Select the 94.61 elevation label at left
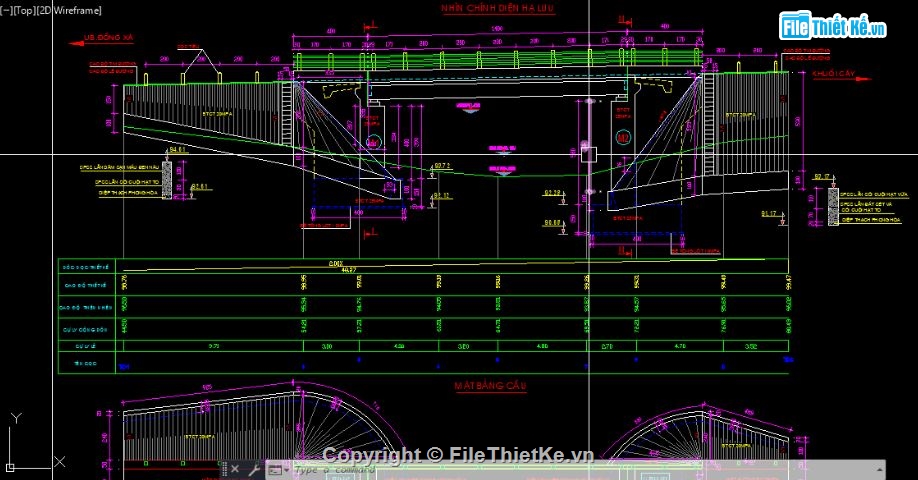This screenshot has height=480, width=918. coord(176,150)
